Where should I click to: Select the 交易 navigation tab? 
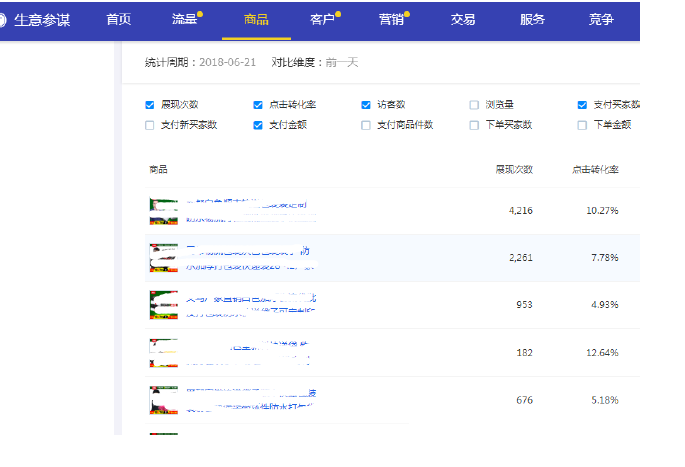[x=463, y=20]
